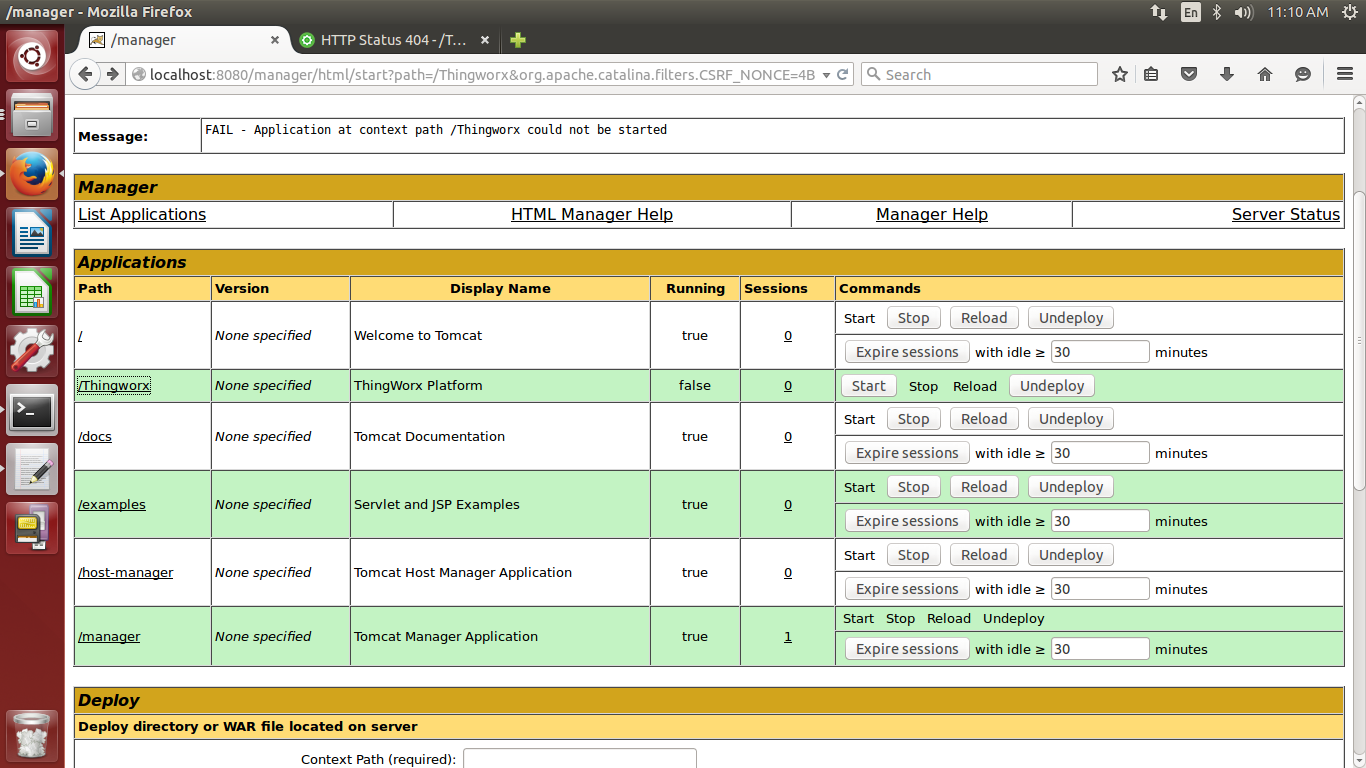Open the /manager path link
The width and height of the screenshot is (1366, 768).
[109, 636]
